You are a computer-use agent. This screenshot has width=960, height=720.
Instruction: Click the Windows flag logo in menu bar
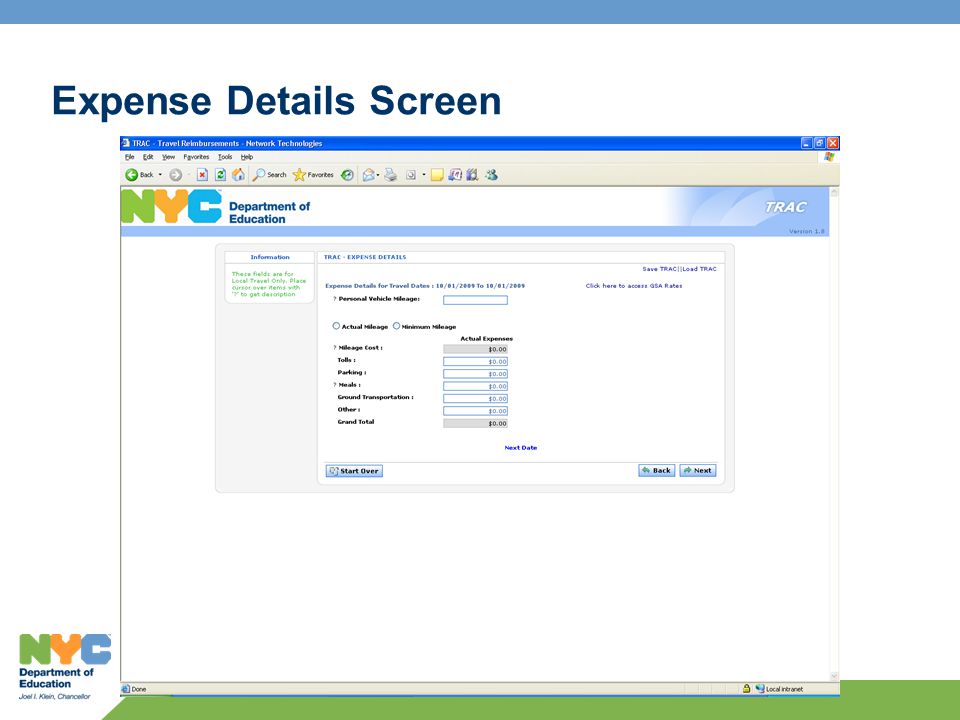pyautogui.click(x=829, y=157)
